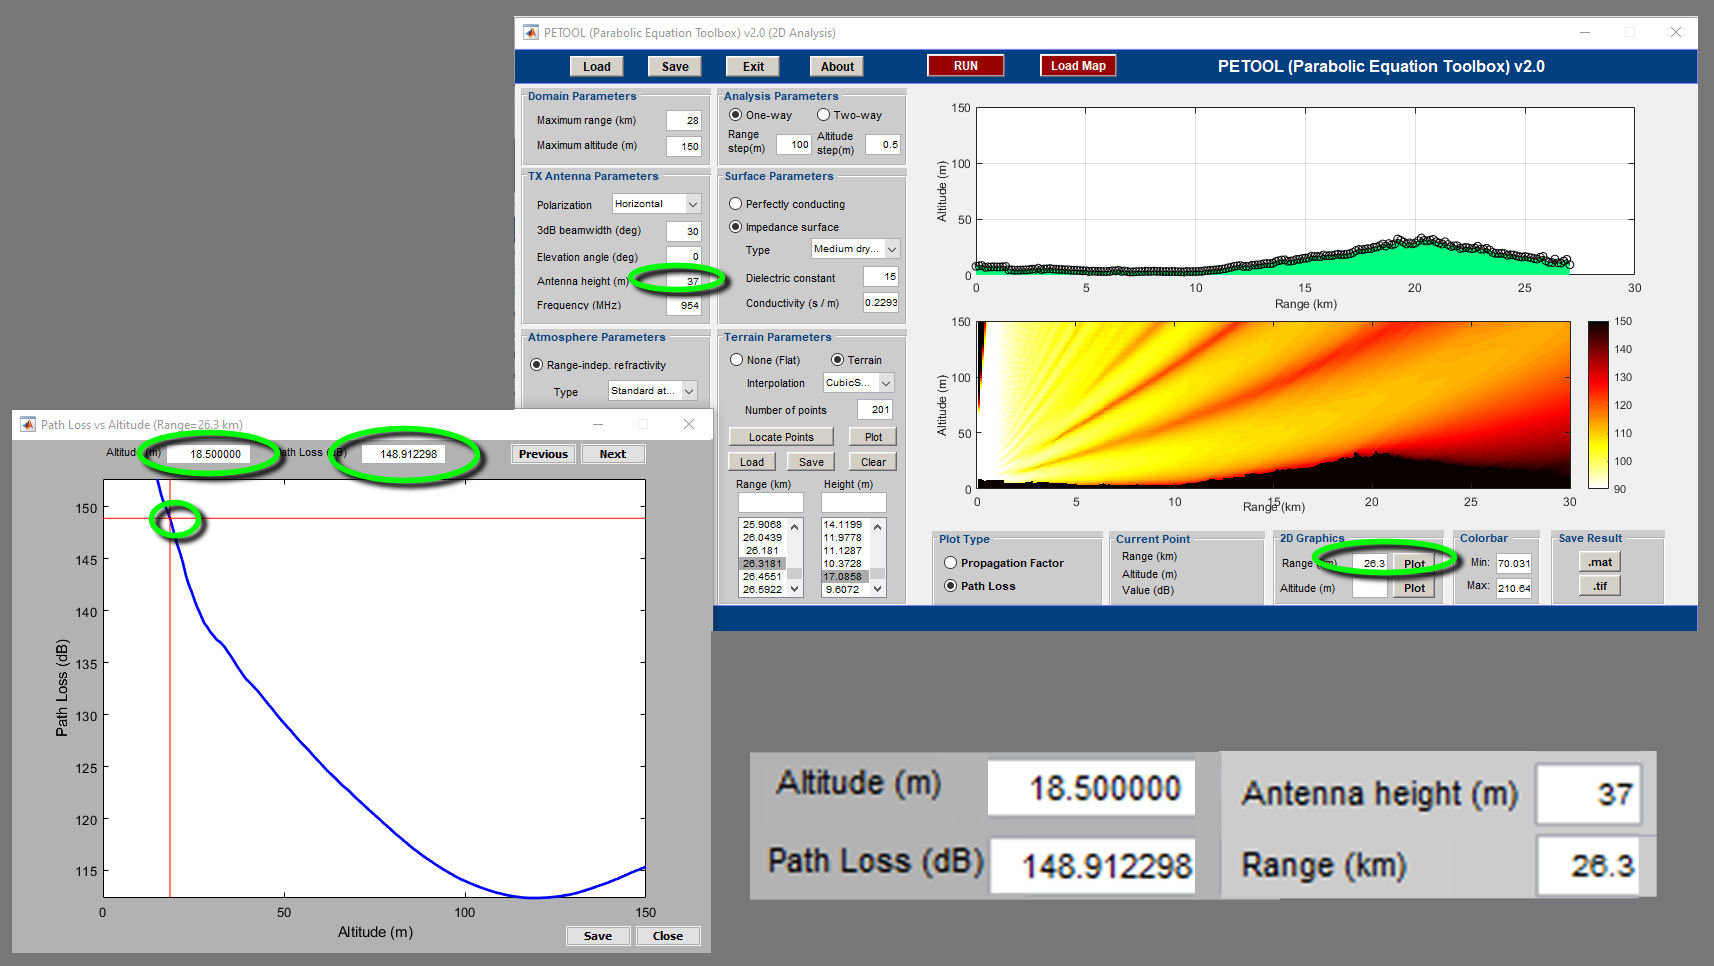Click Close in Path Loss window
The image size is (1714, 966).
(x=668, y=936)
